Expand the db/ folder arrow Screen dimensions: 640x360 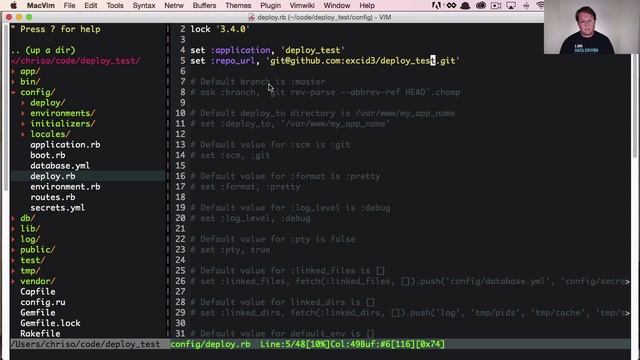pos(14,218)
